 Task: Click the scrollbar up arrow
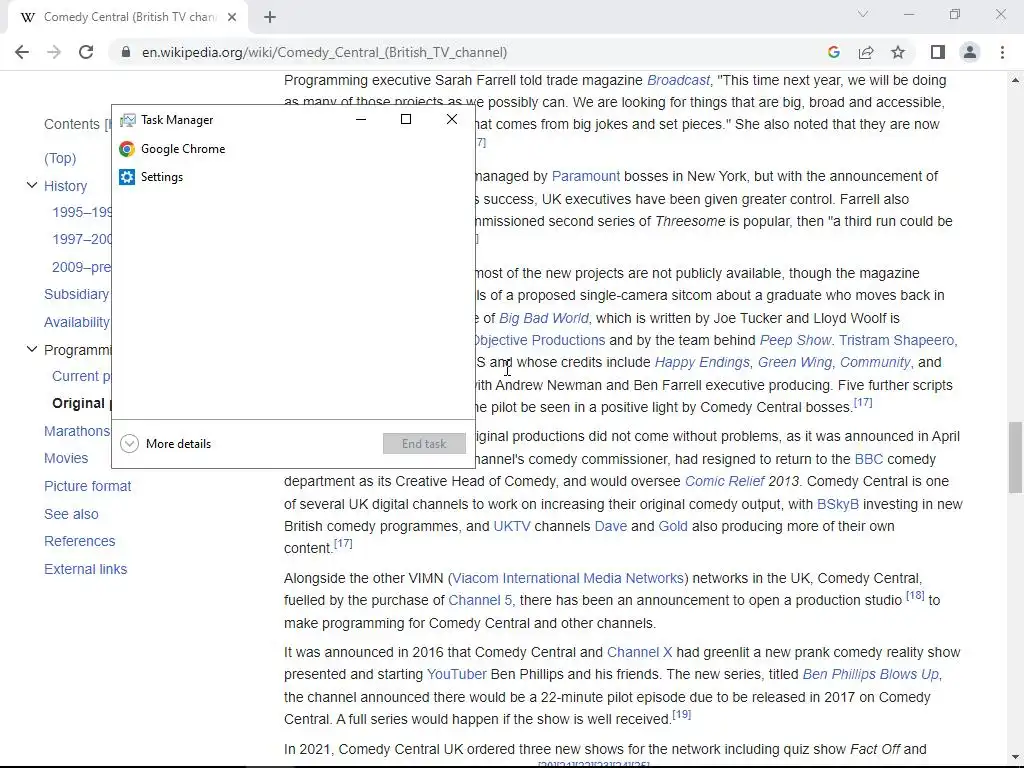coord(1016,80)
